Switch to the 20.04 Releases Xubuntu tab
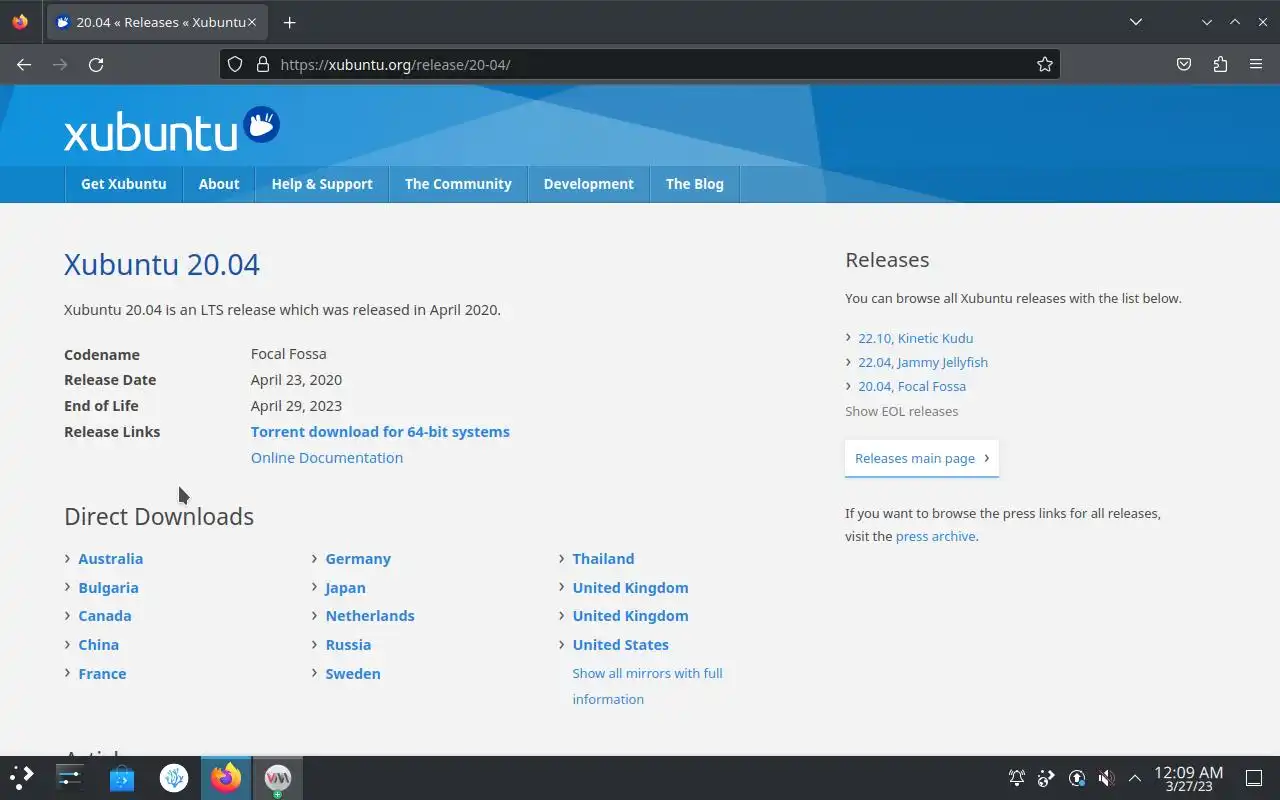The width and height of the screenshot is (1280, 800). pos(155,22)
